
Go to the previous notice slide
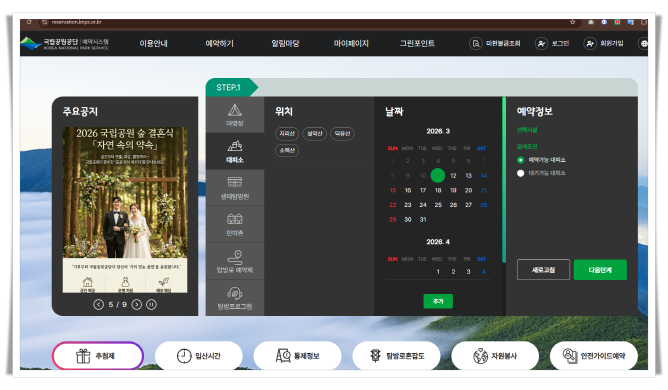98,304
